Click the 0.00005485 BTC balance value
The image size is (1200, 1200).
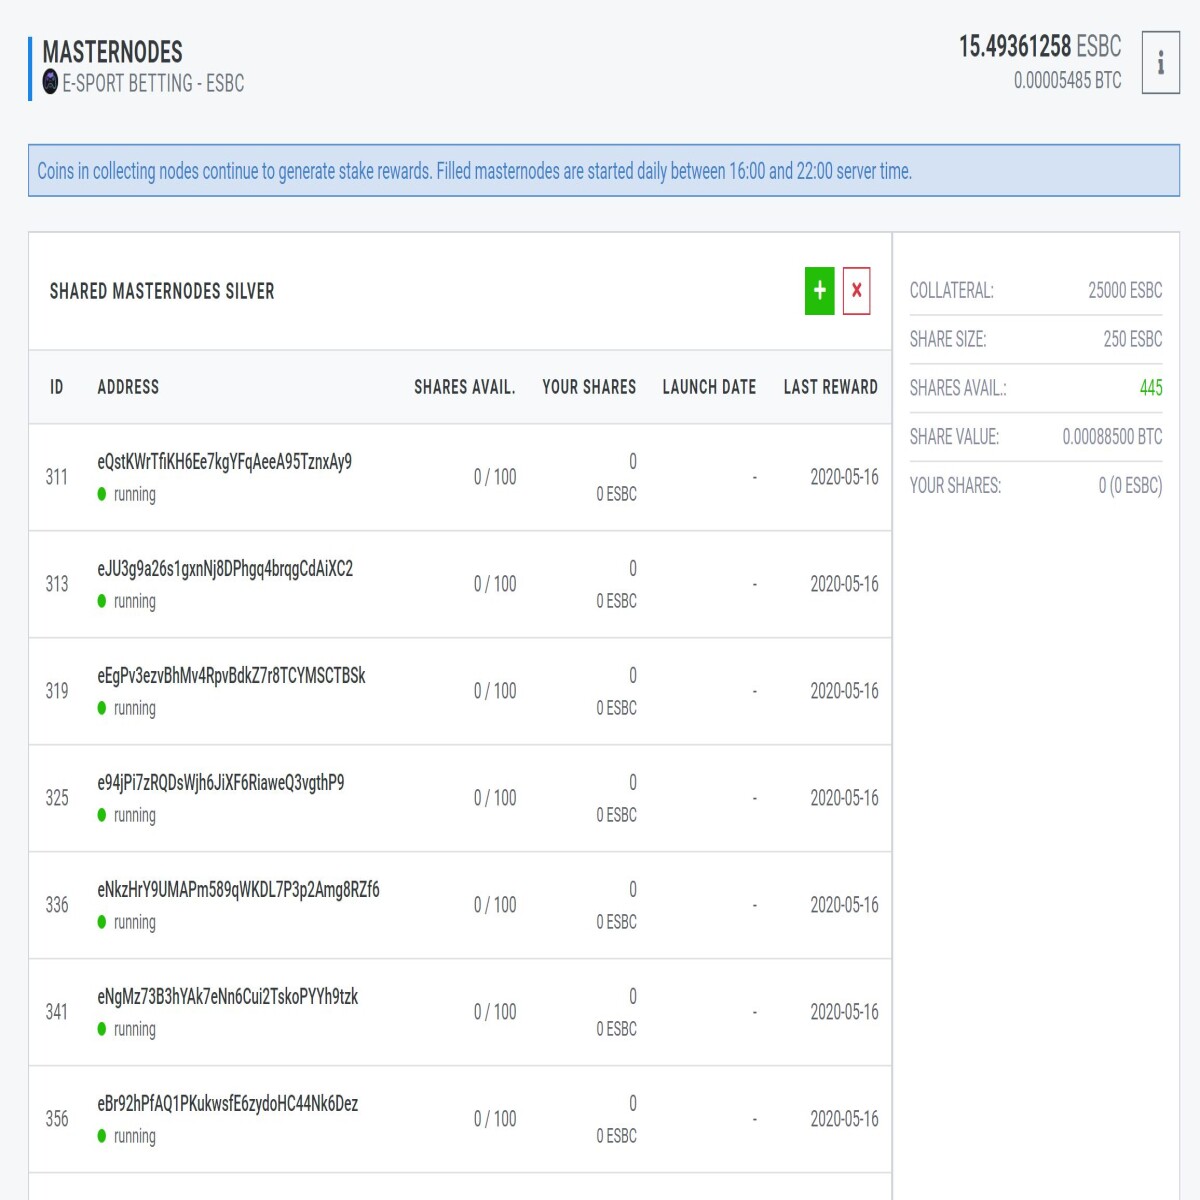tap(1067, 80)
